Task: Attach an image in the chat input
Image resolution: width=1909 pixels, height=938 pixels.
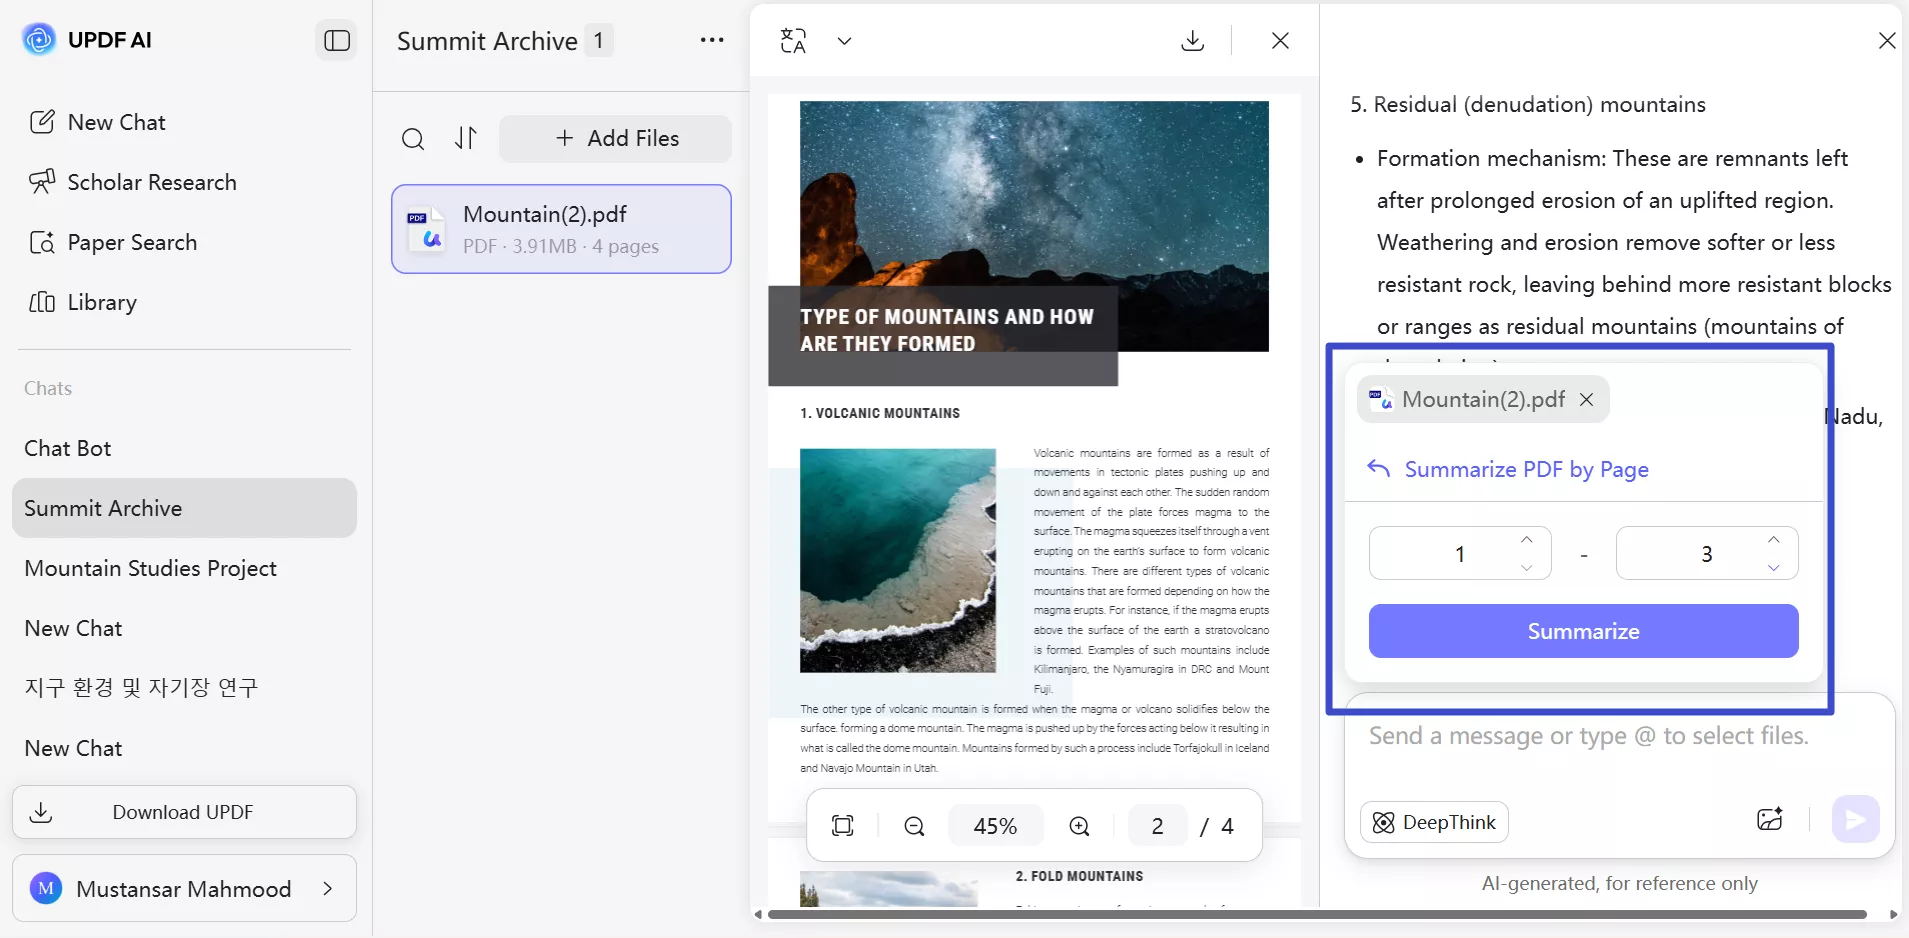Action: point(1769,820)
